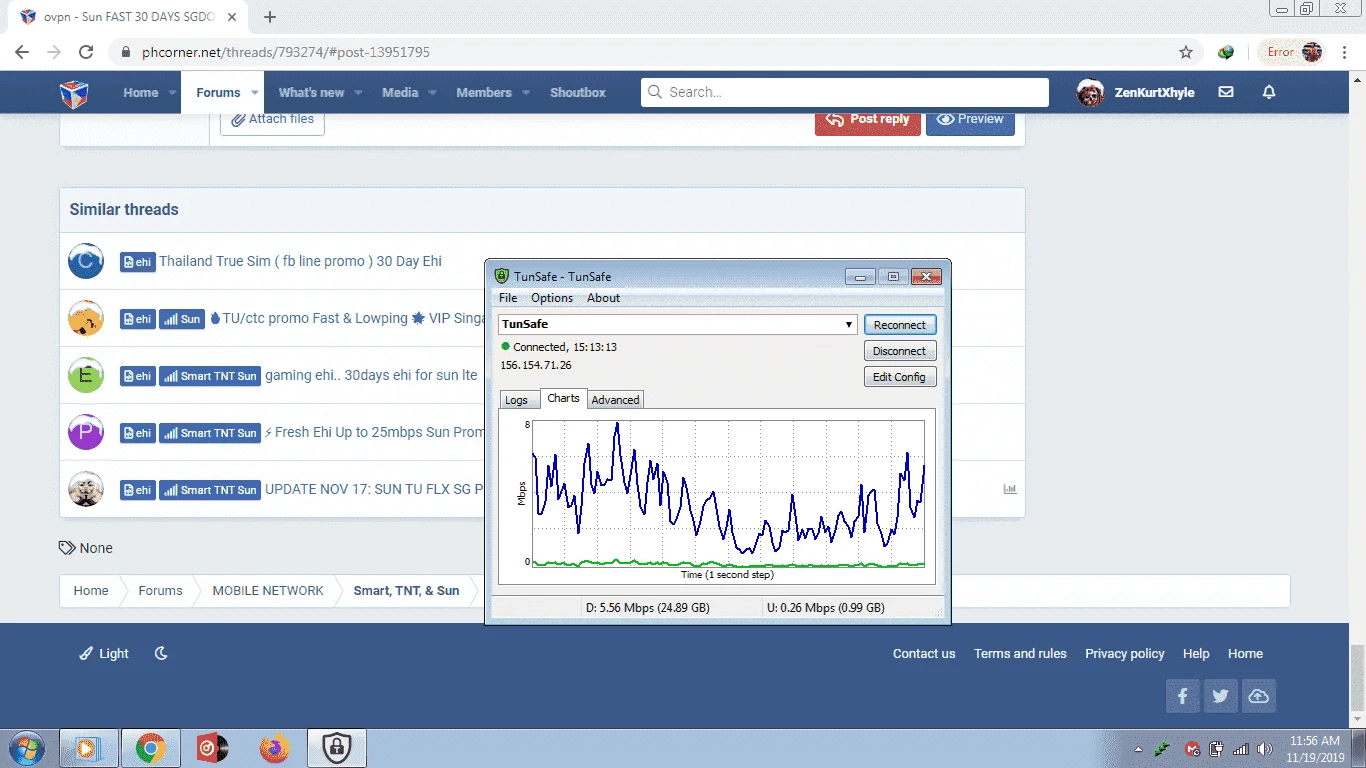Open Terms and rules footer link
1366x768 pixels.
1020,653
